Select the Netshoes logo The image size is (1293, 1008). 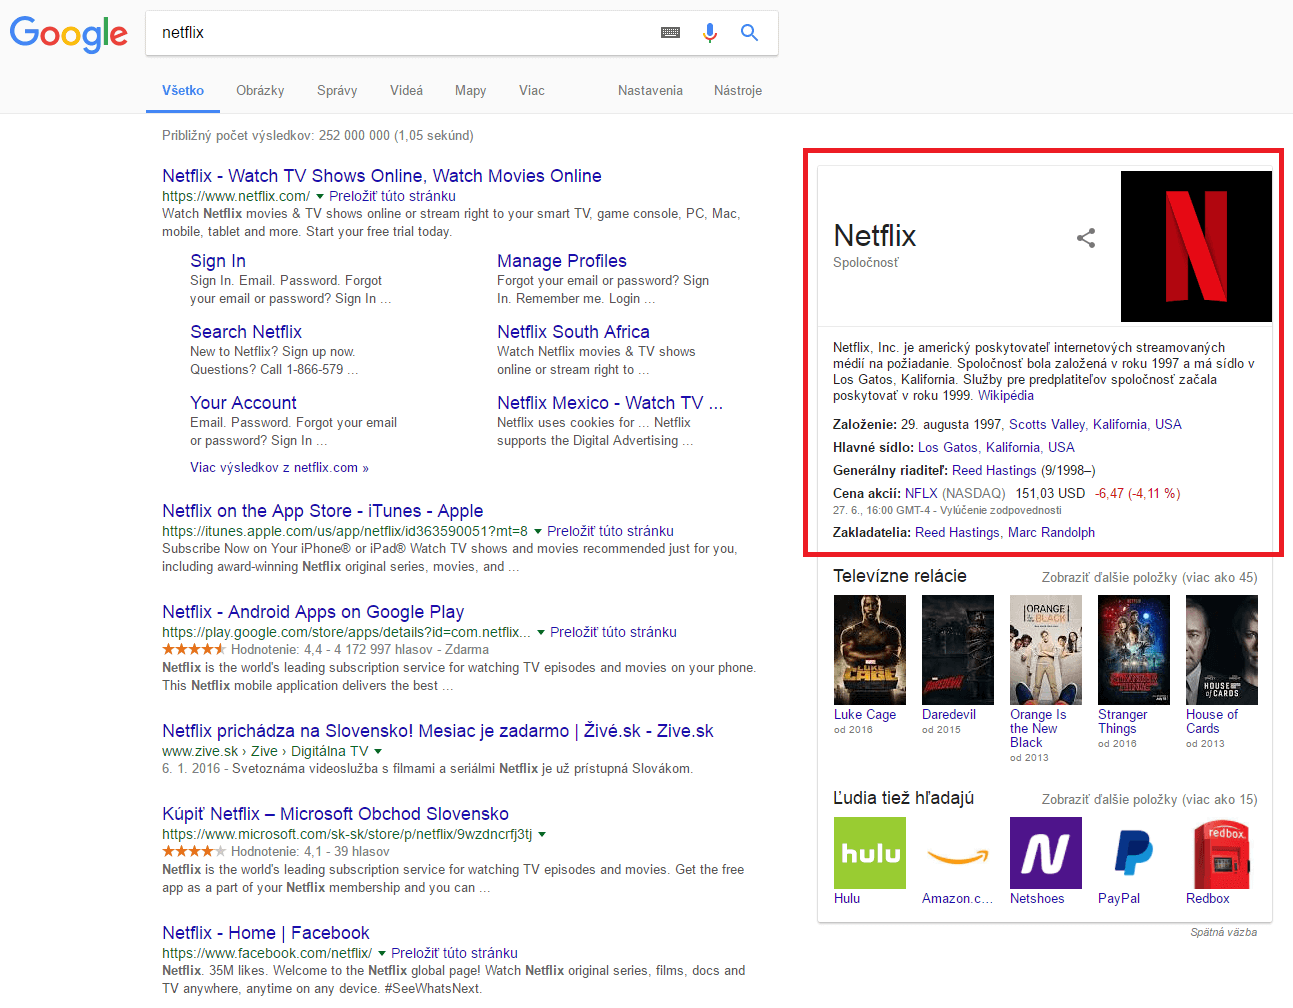click(1046, 853)
